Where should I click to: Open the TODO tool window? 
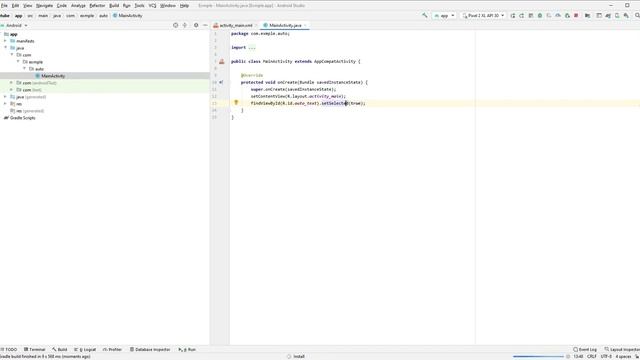[x=9, y=350]
